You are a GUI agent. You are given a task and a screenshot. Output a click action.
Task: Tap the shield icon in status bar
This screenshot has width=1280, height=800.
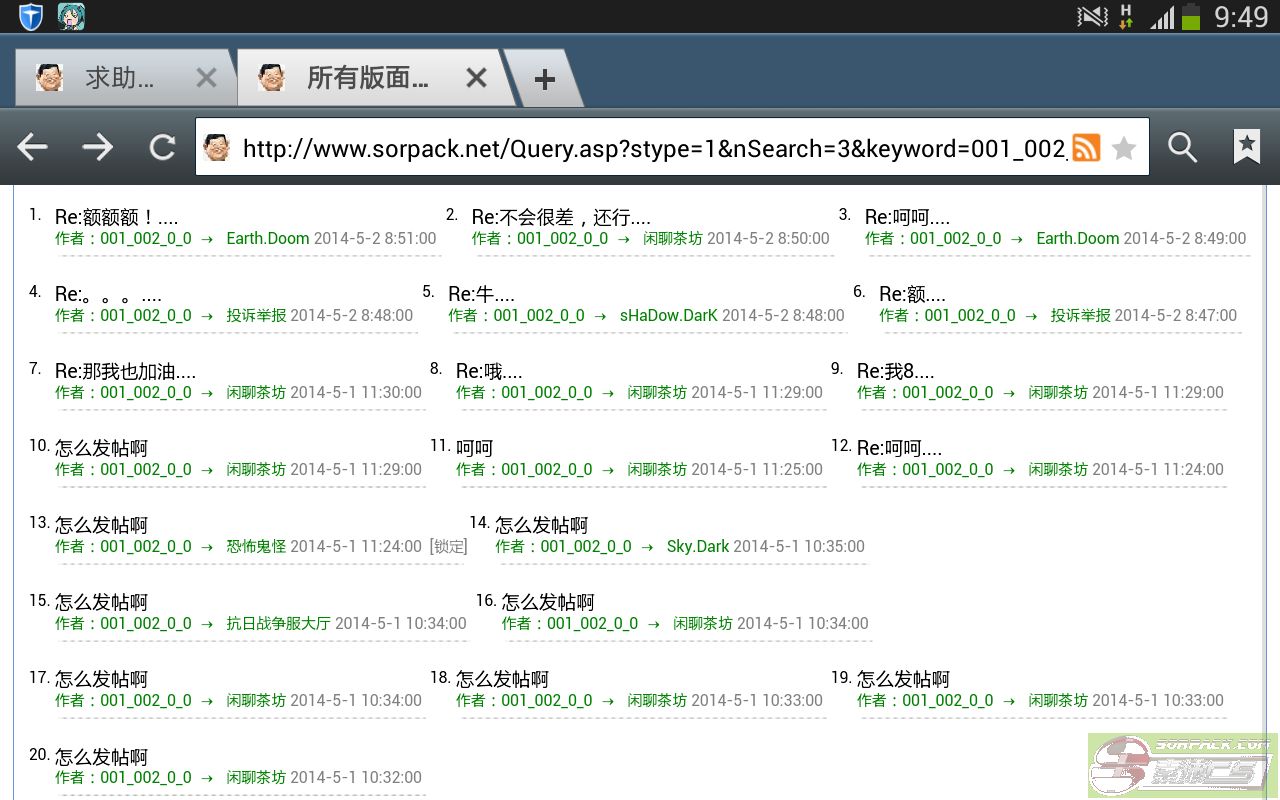tap(31, 16)
